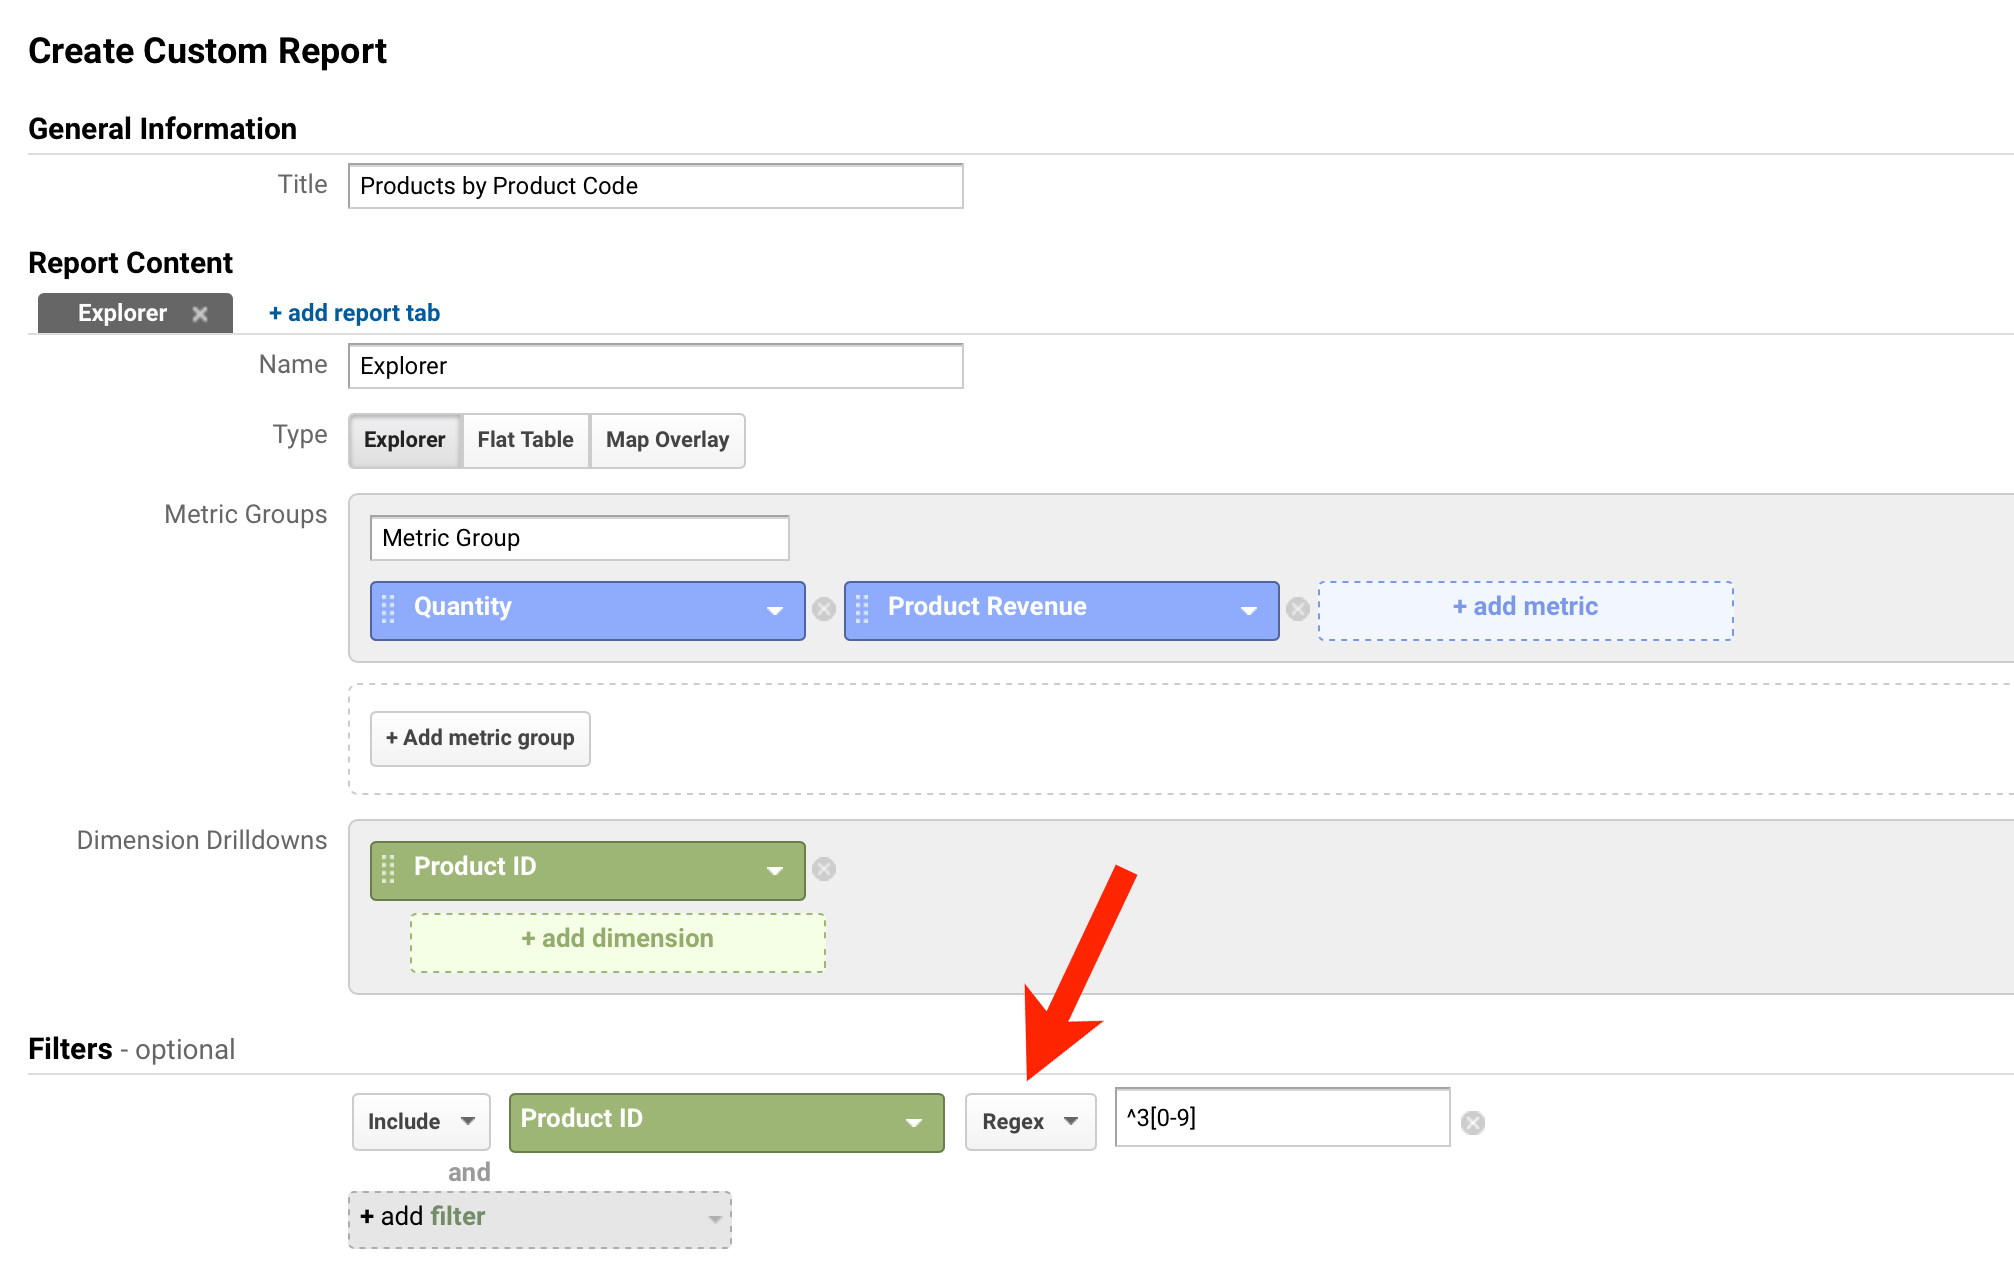The image size is (2014, 1278).
Task: Remove the Product ID dimension chip
Action: point(824,869)
